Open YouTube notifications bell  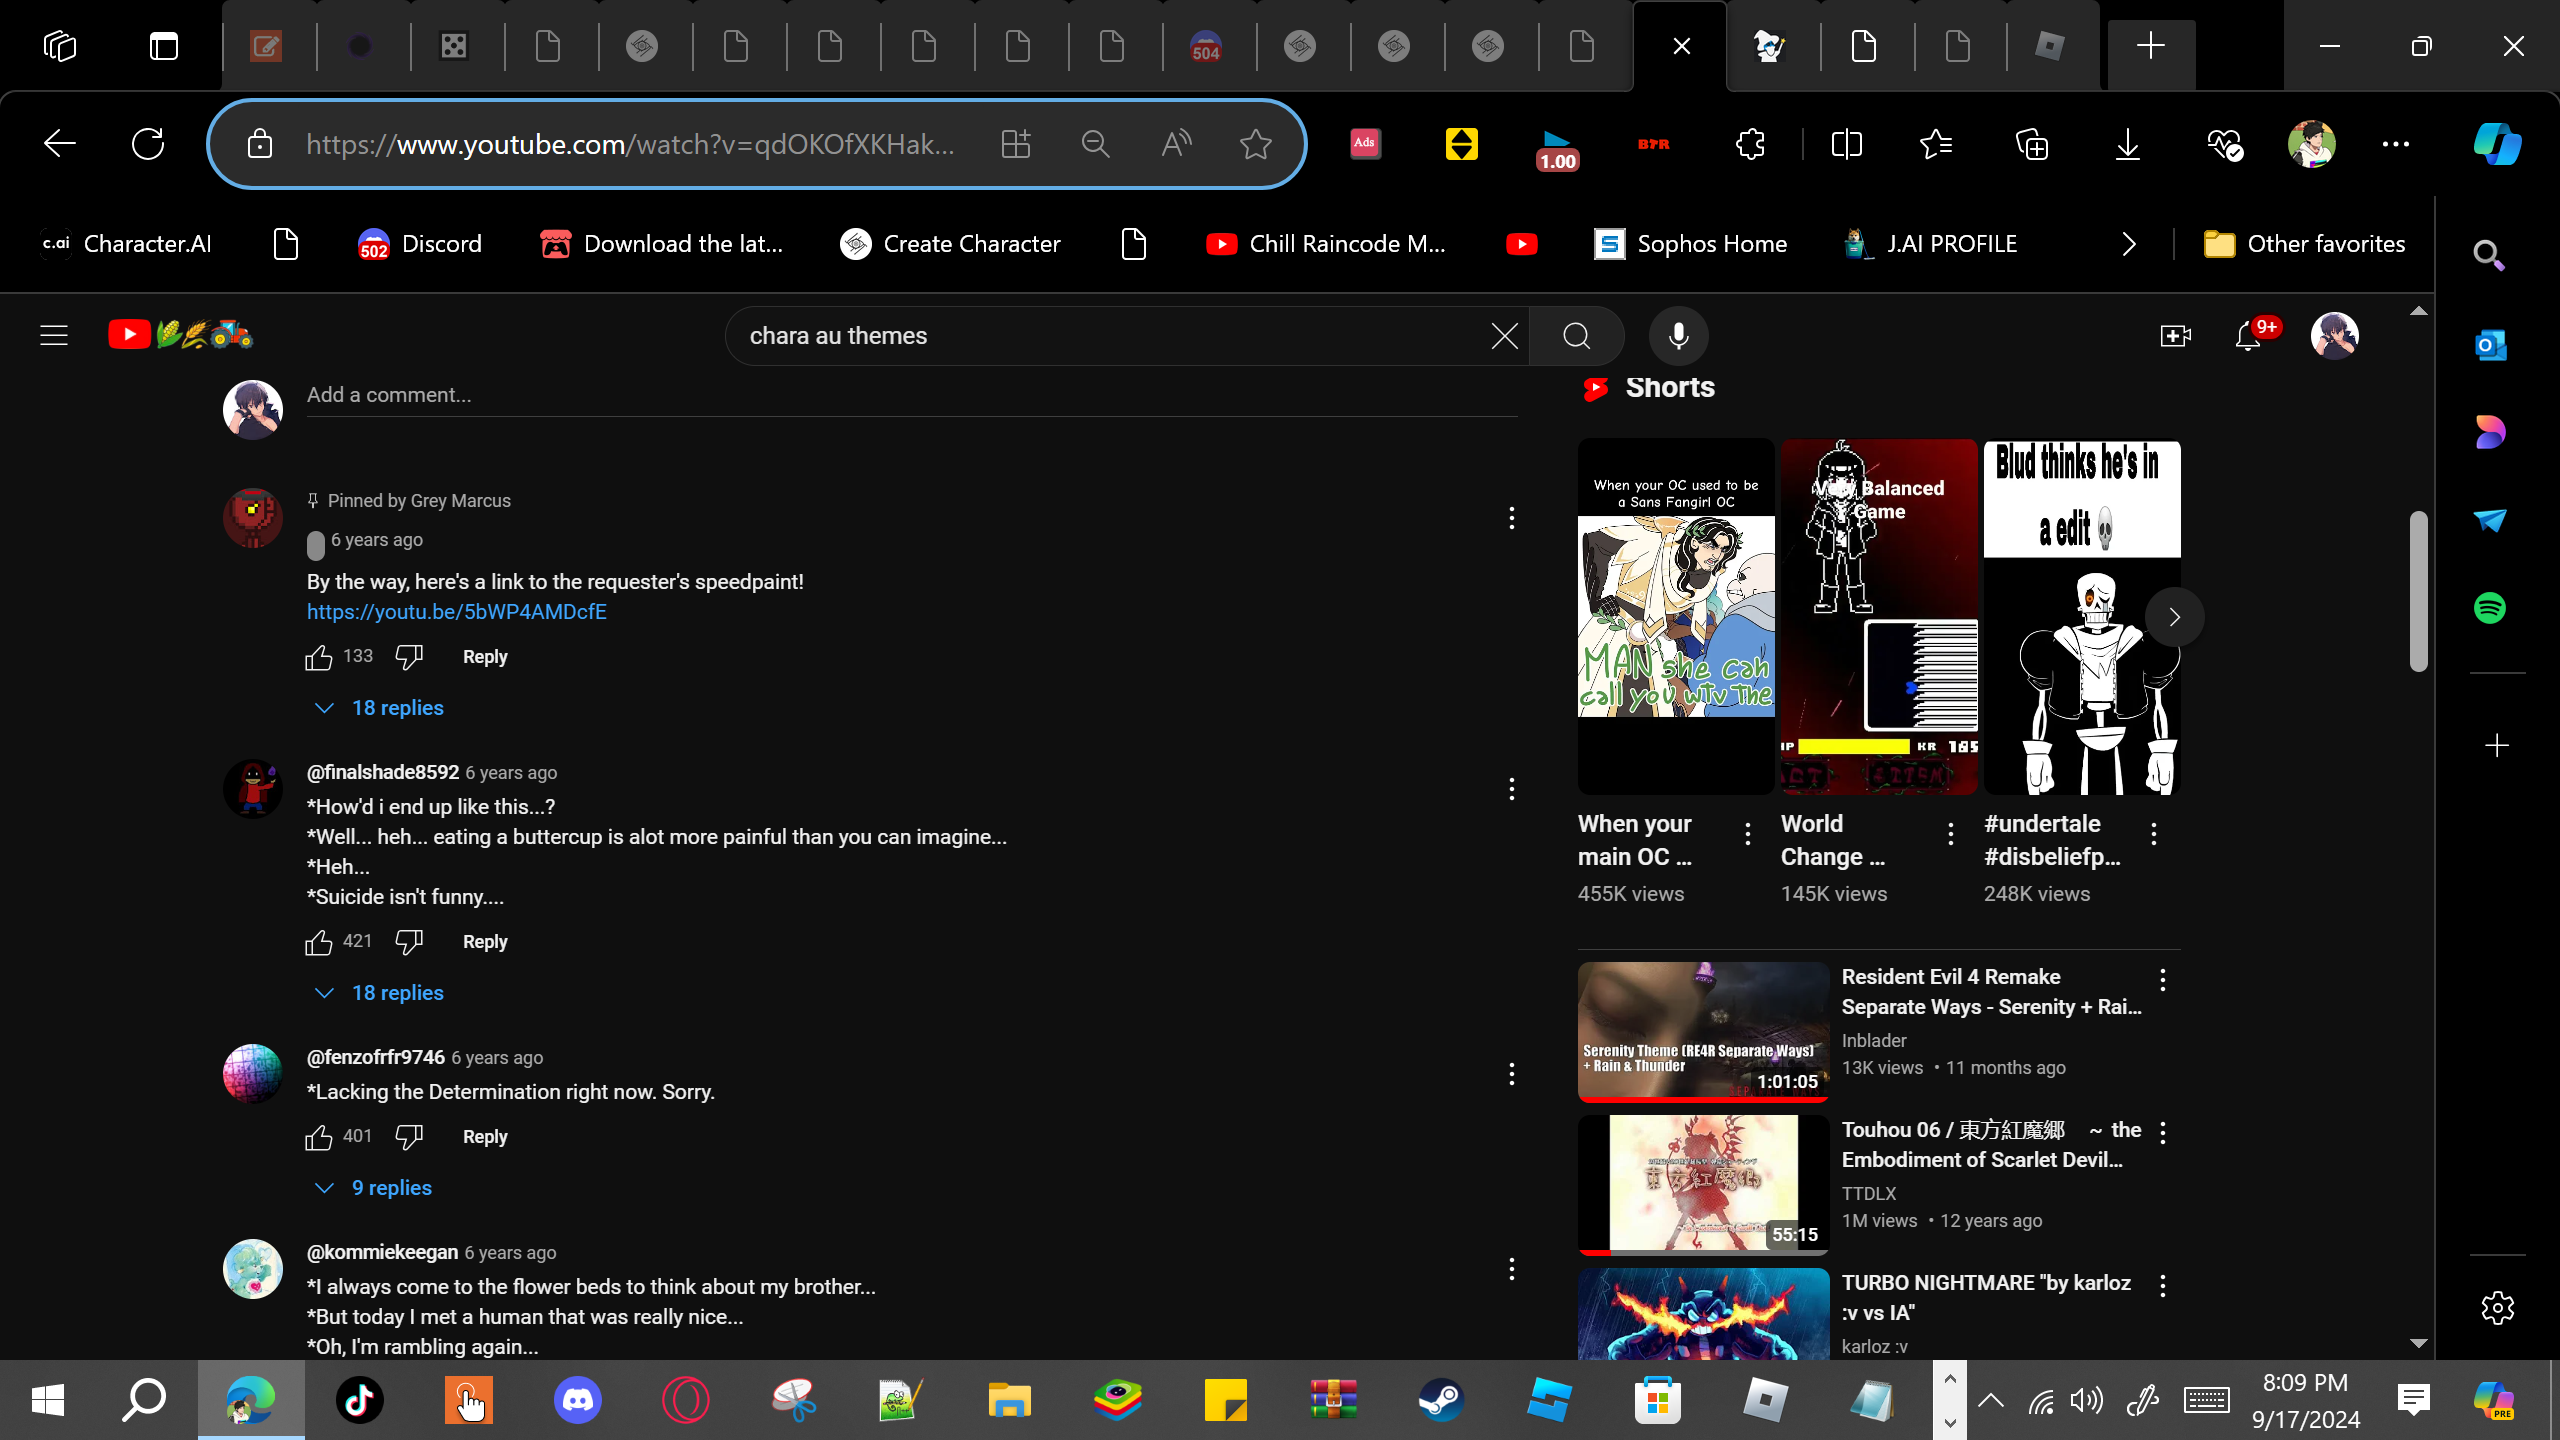tap(2248, 336)
